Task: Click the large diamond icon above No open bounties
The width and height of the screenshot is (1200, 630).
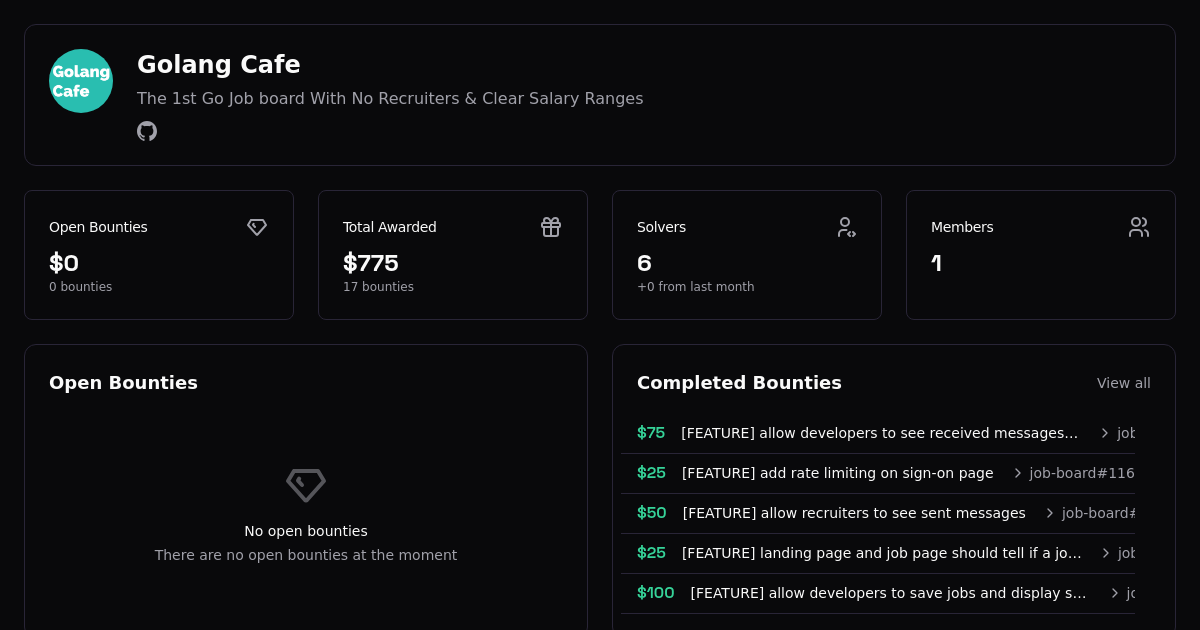Action: click(306, 485)
